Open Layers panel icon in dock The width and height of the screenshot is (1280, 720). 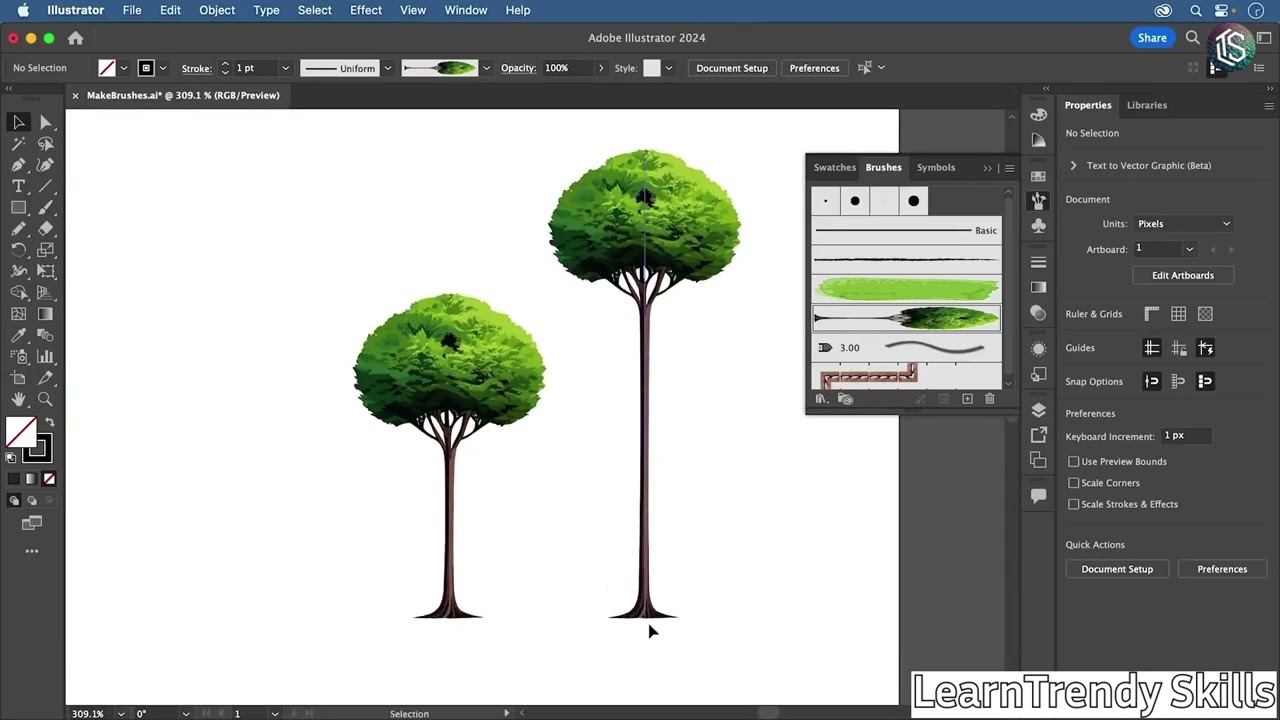pos(1038,410)
